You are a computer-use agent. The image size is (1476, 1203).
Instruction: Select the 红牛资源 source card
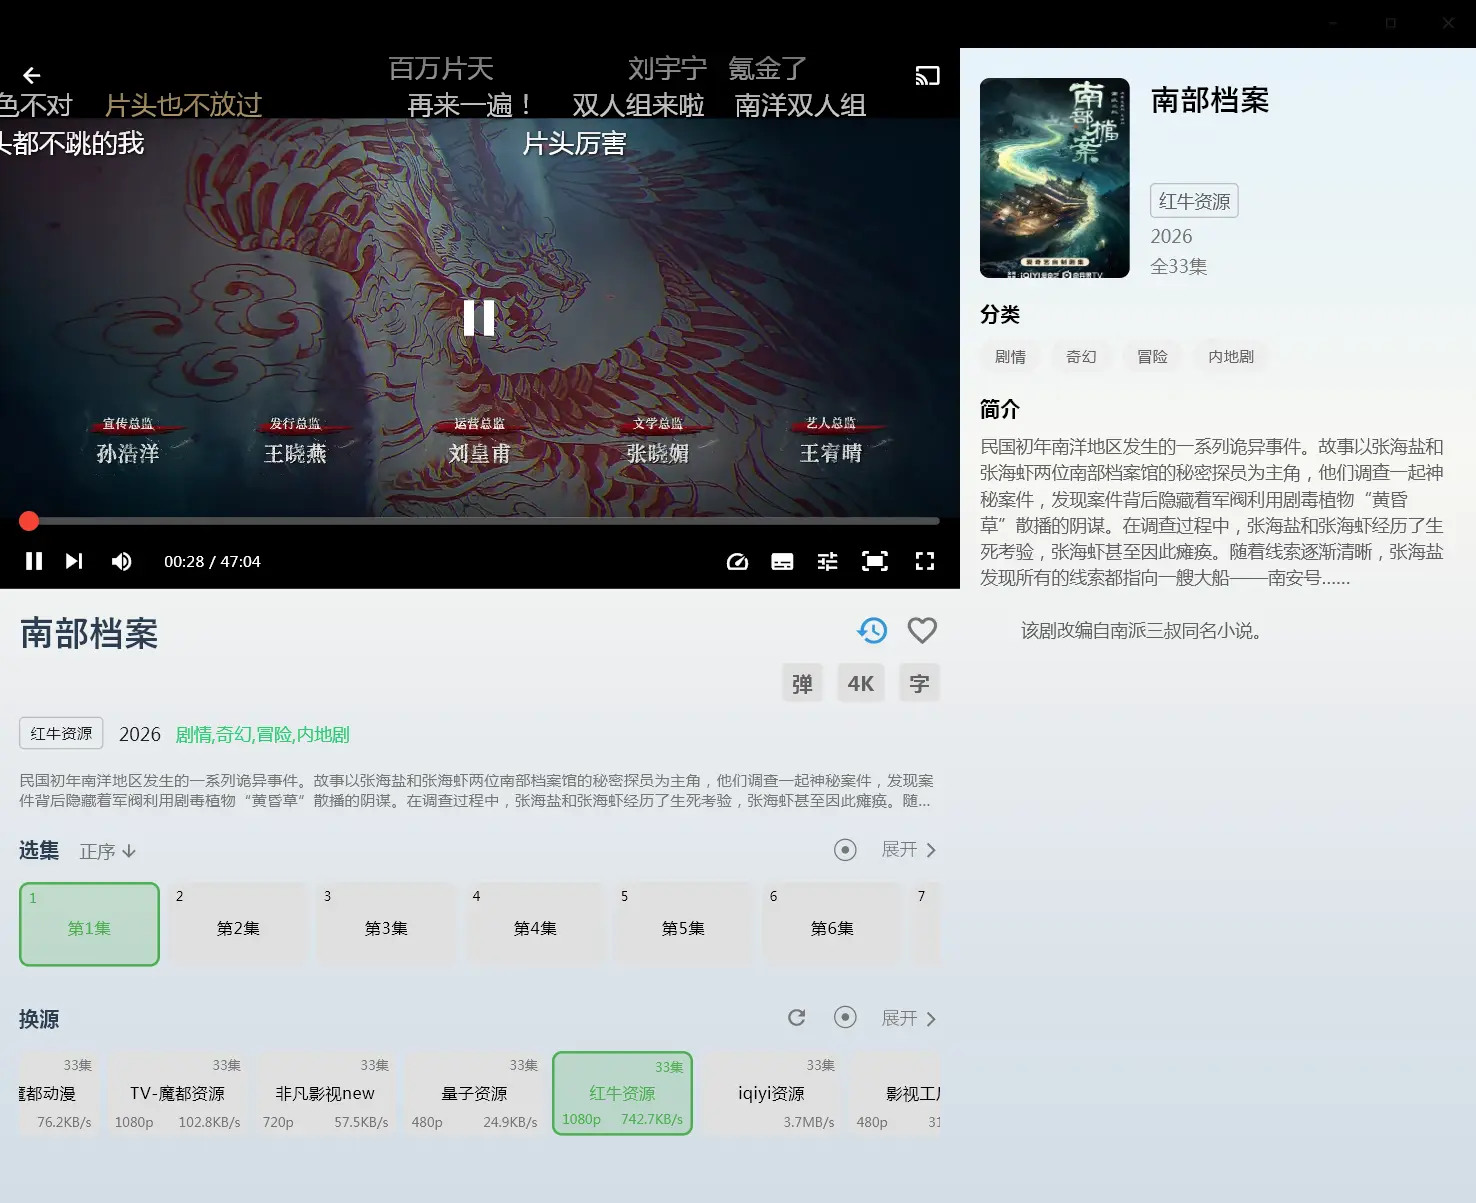622,1093
